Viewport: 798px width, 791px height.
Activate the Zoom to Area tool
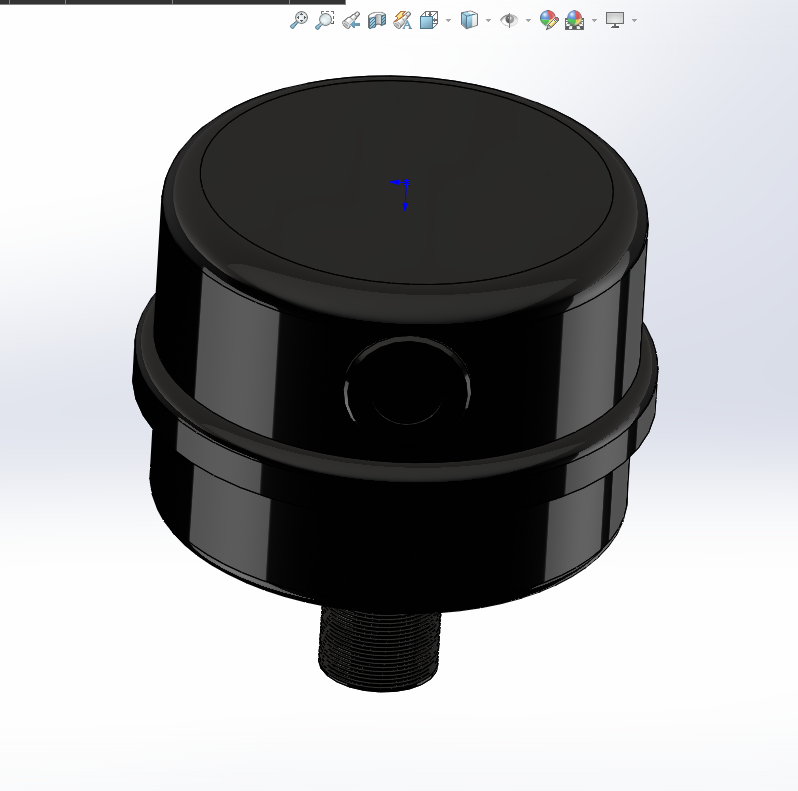tap(324, 20)
